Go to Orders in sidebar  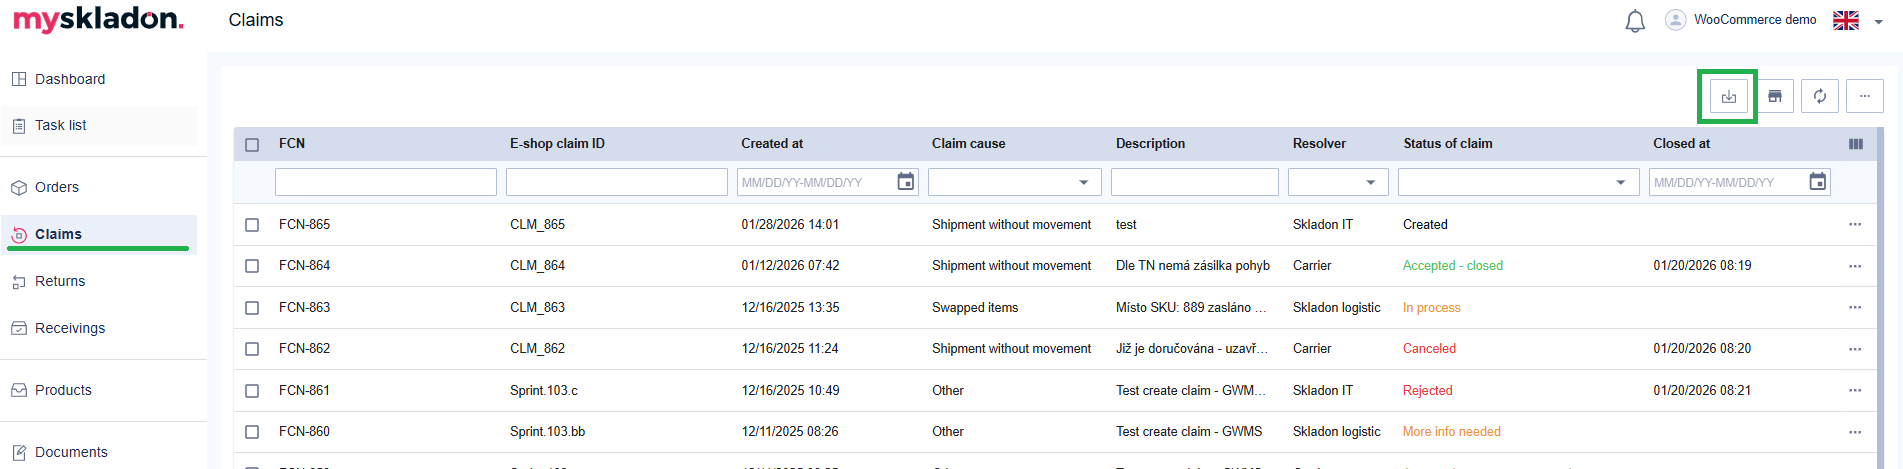[x=98, y=187]
